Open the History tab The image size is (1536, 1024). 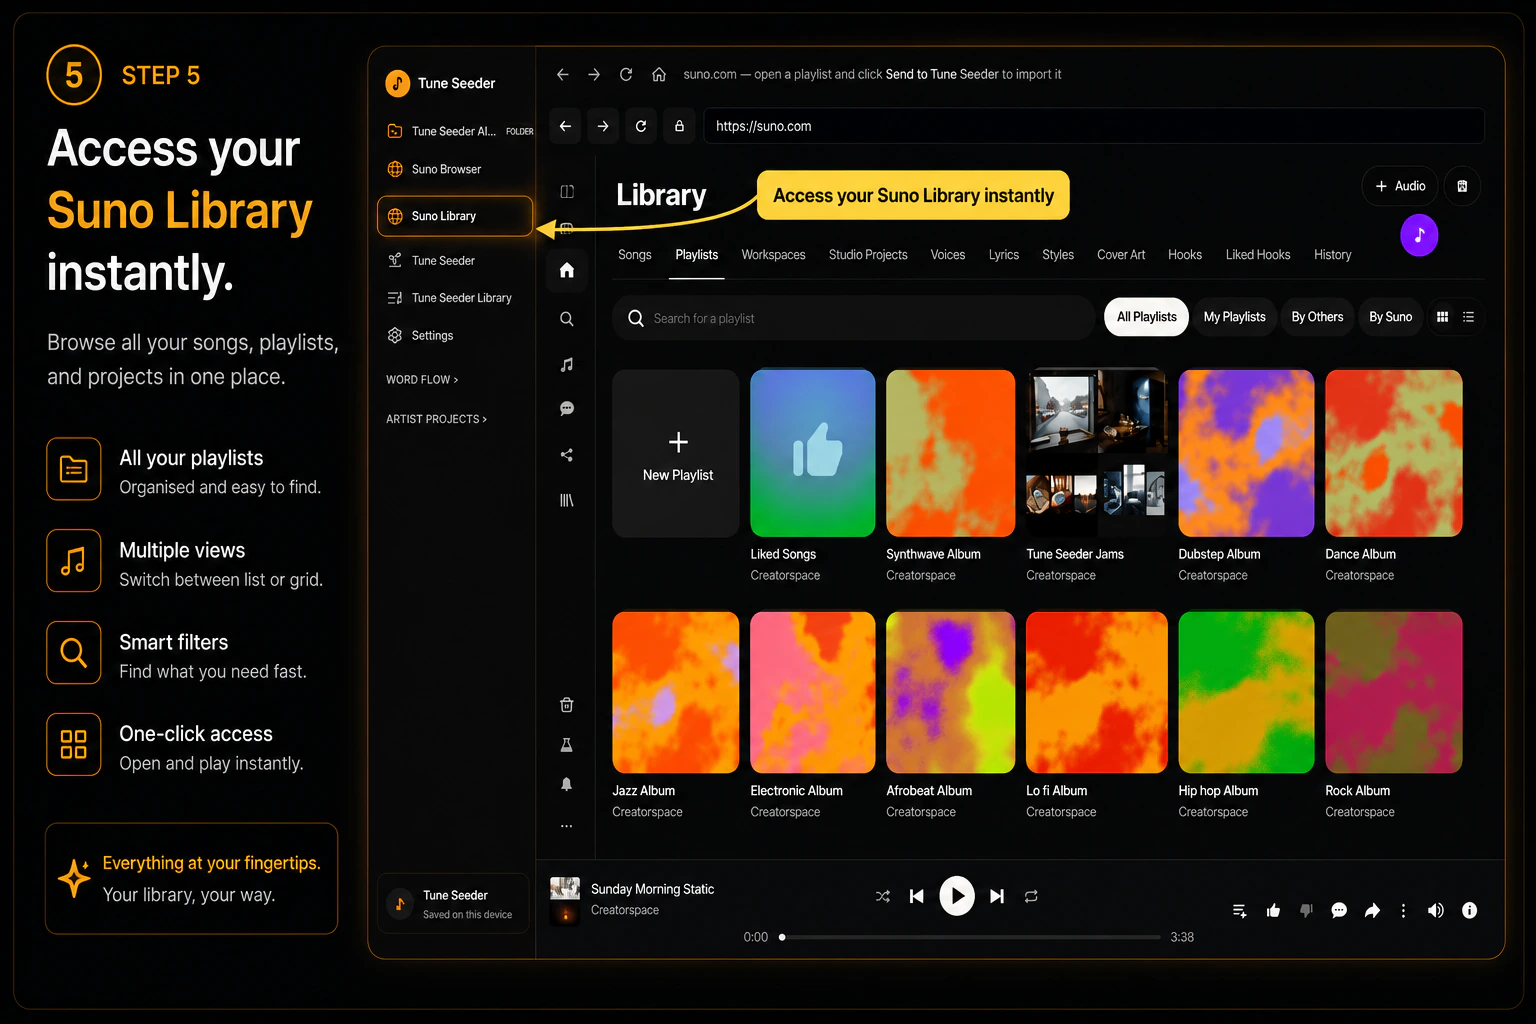pos(1332,255)
